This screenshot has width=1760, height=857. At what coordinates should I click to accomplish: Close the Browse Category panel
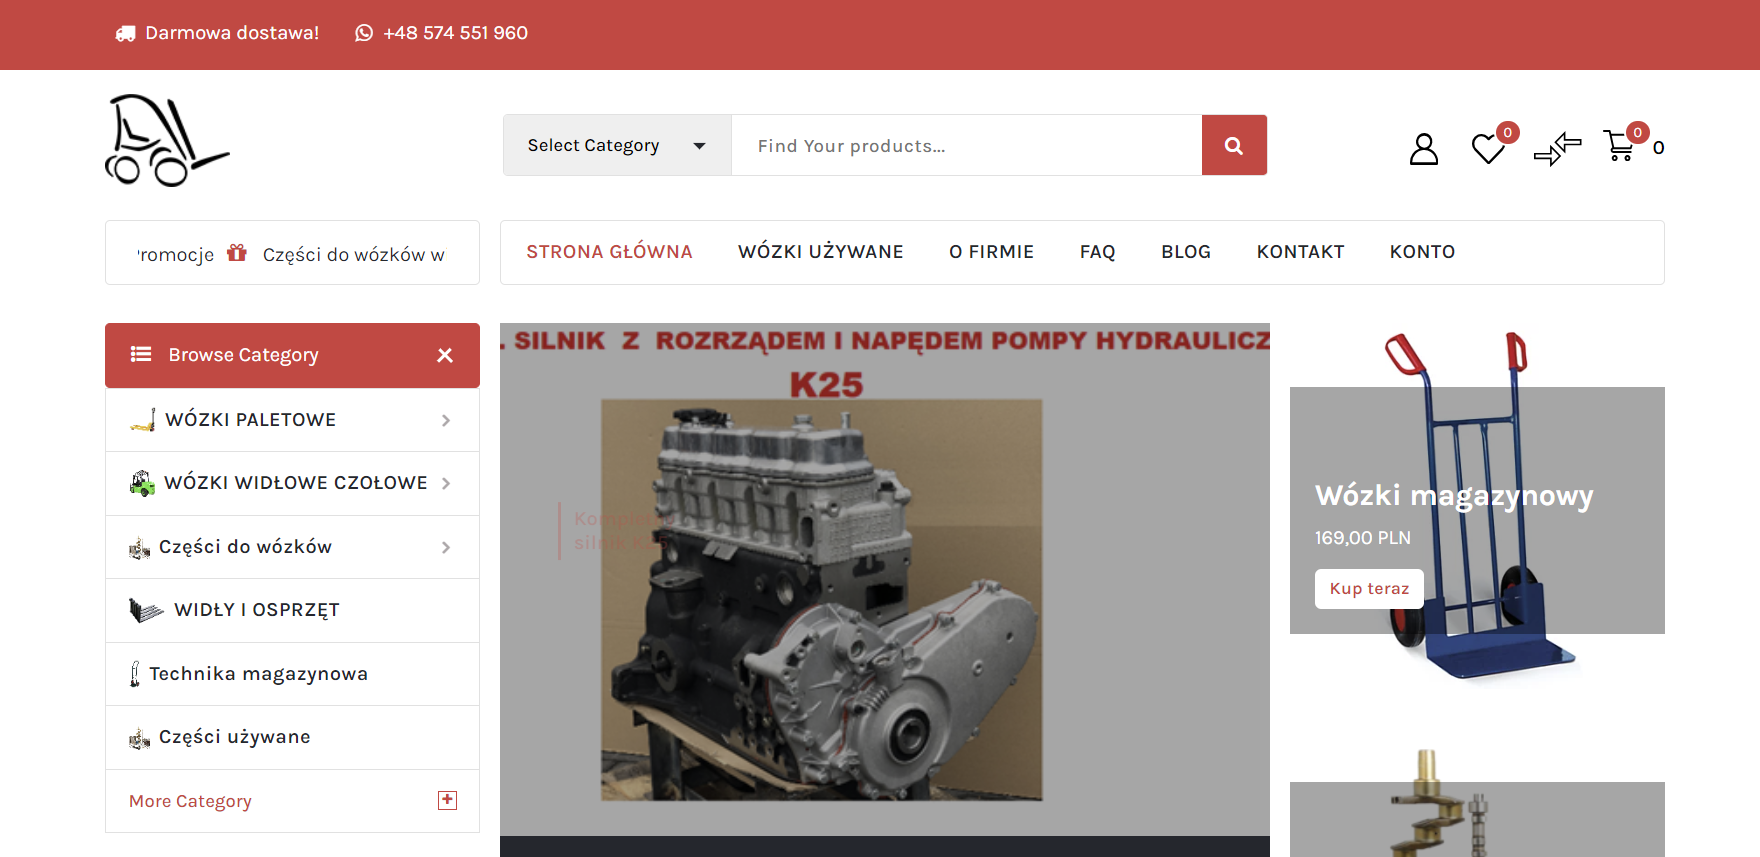445,355
